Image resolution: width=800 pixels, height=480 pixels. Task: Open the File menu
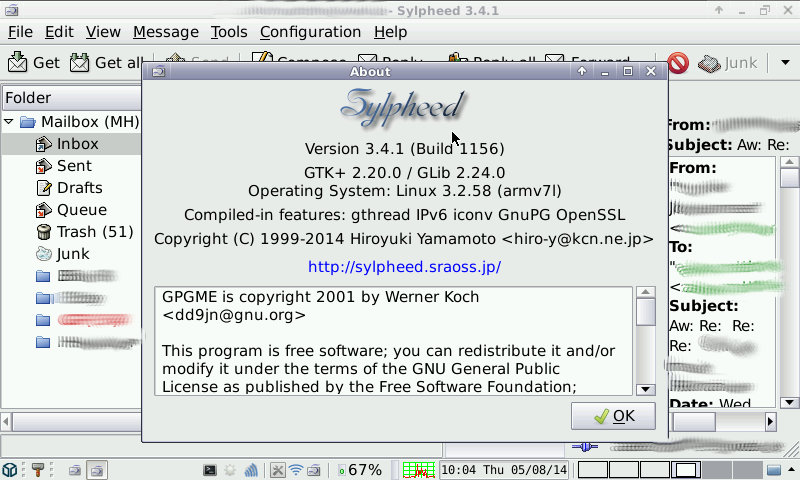20,32
